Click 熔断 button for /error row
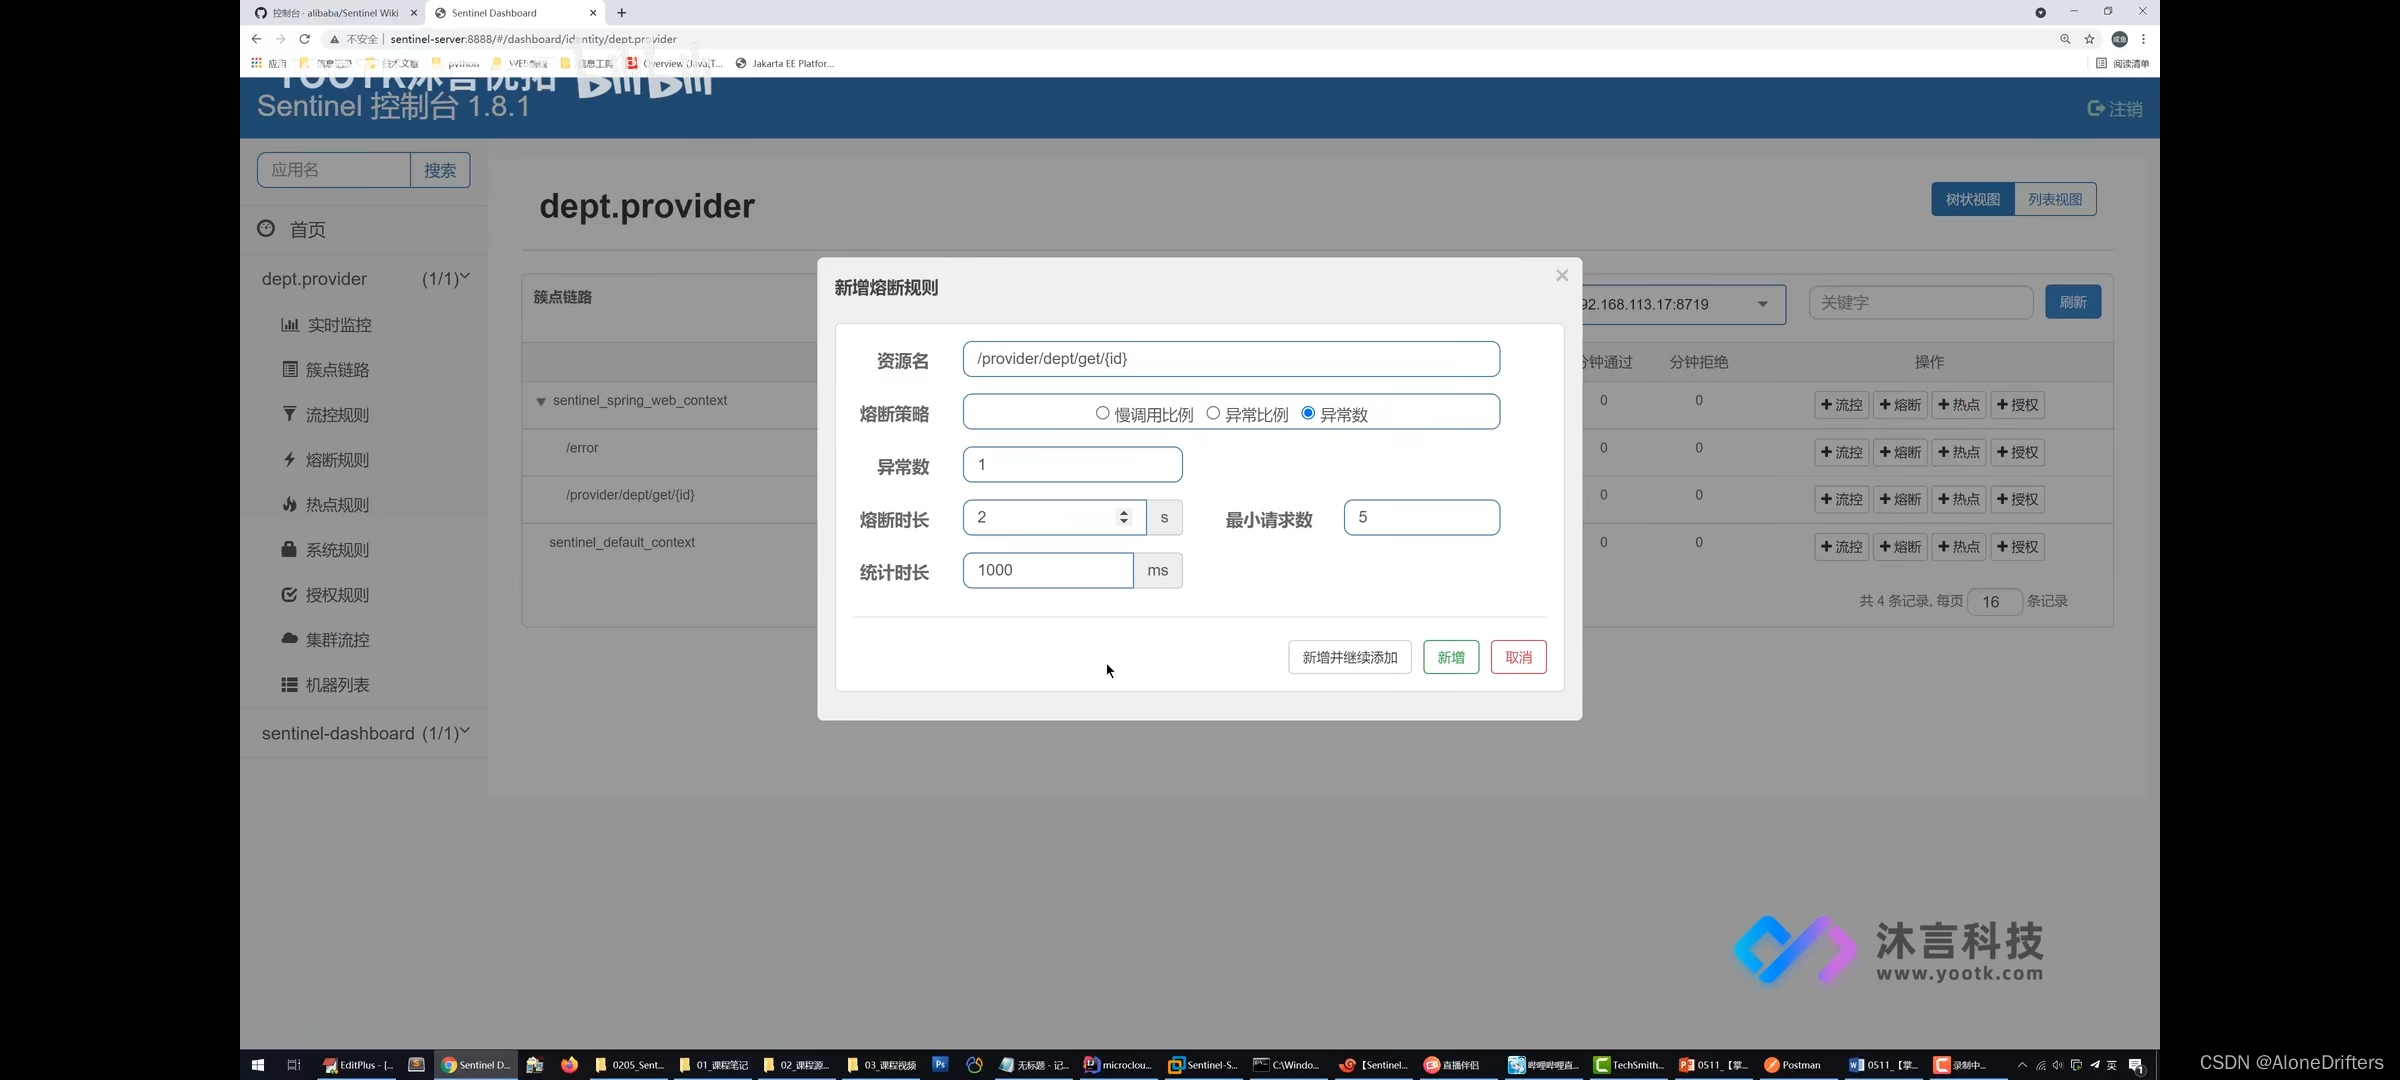2400x1080 pixels. (1900, 452)
